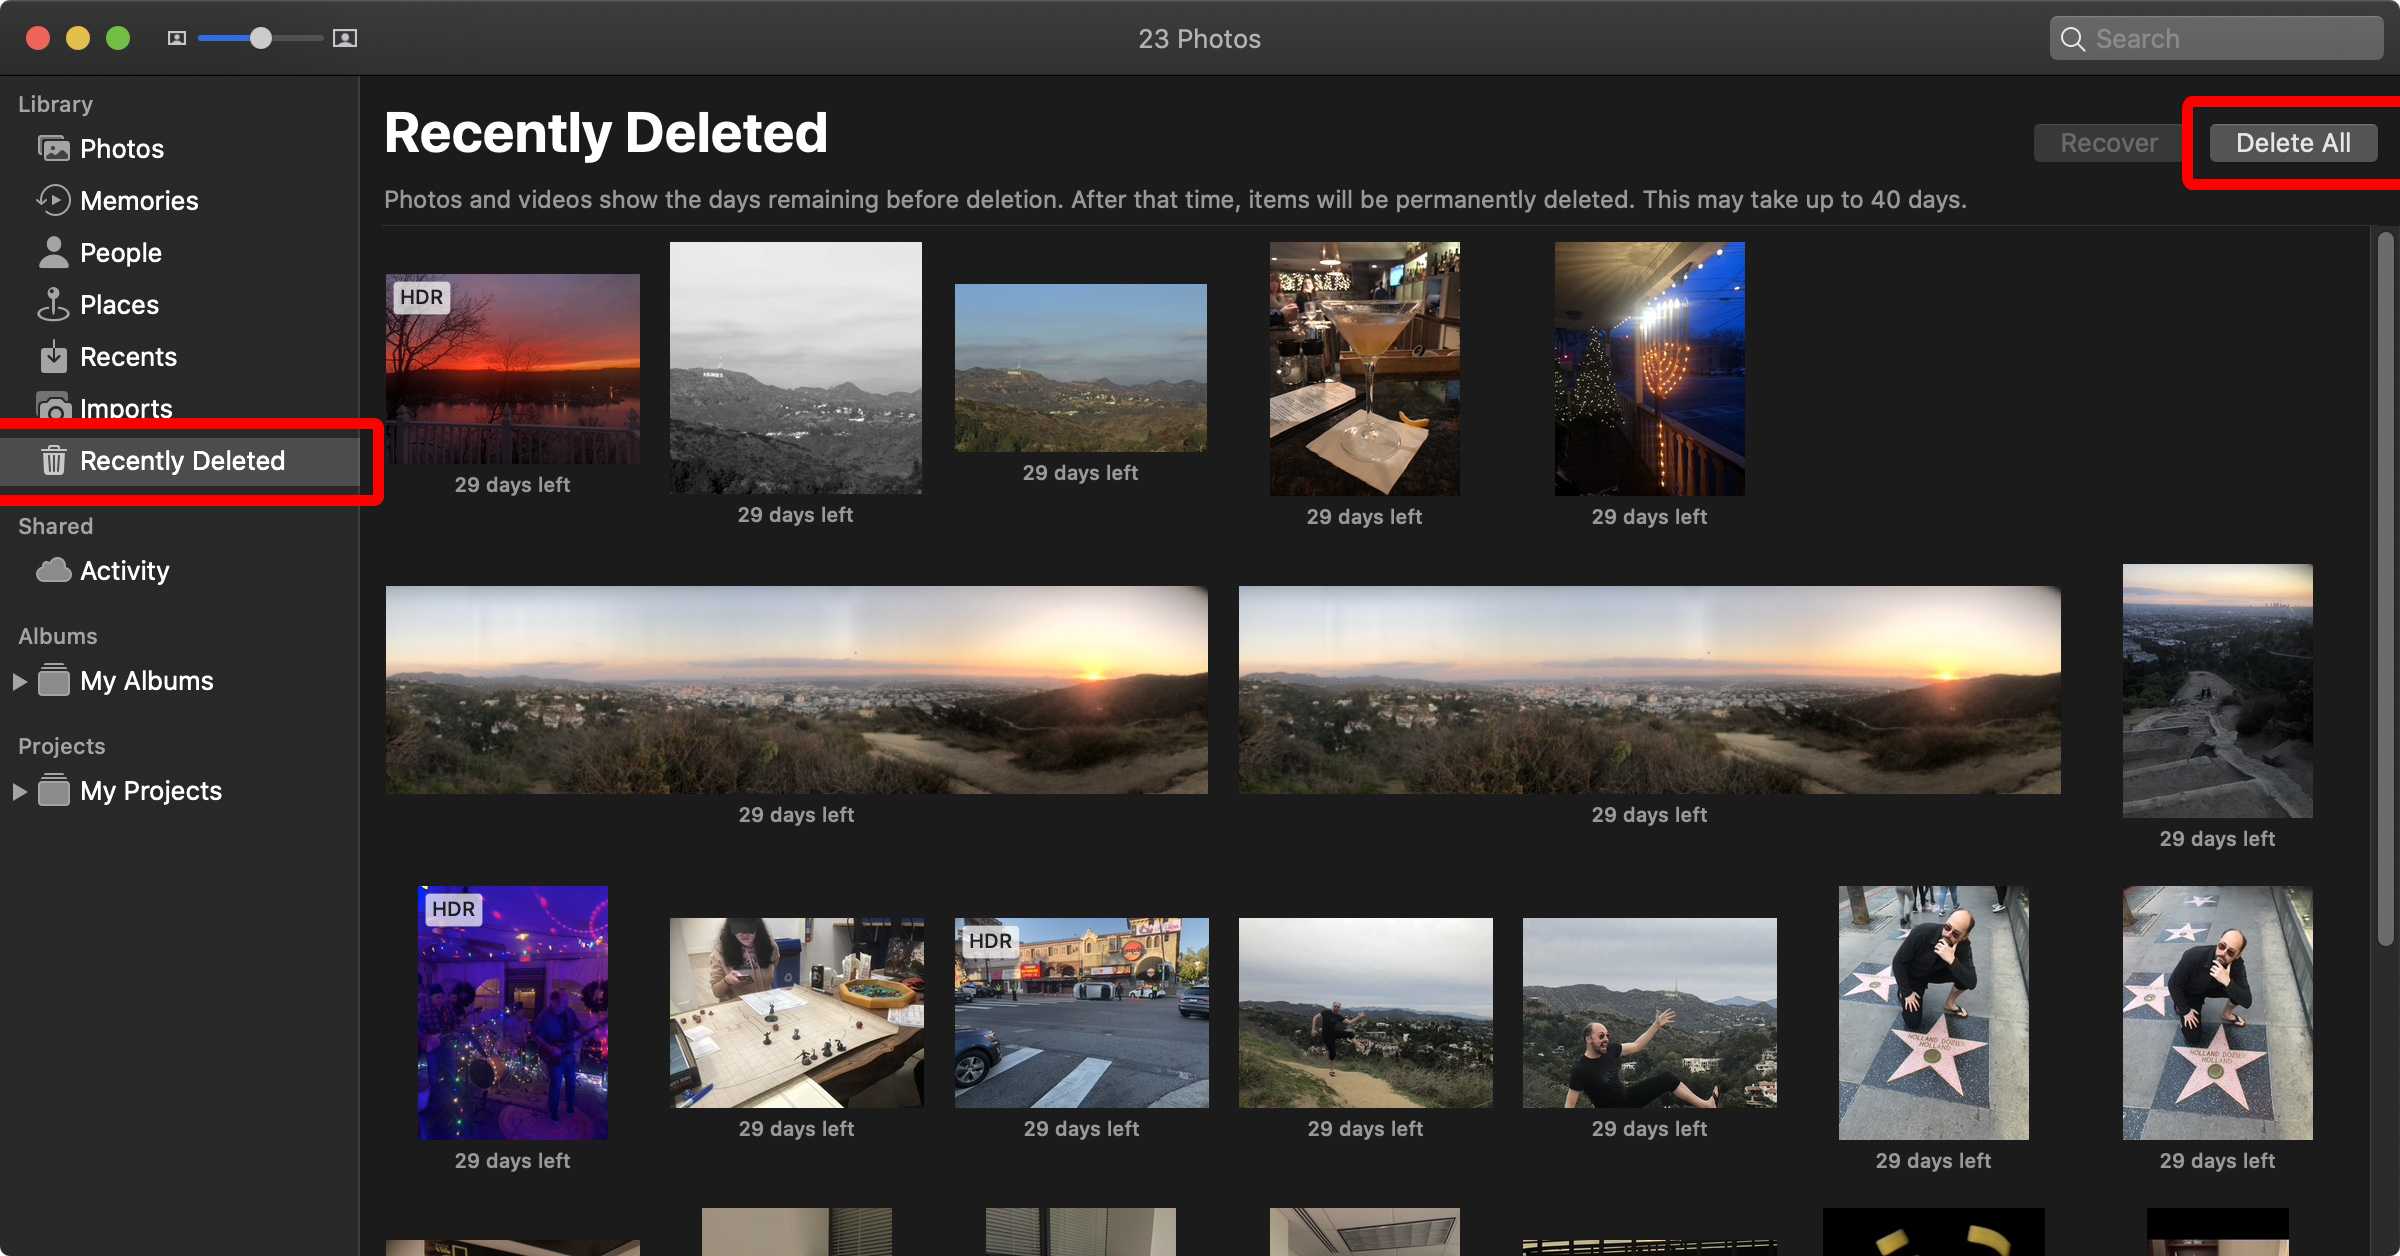Click the deletion time description text

tap(1175, 200)
